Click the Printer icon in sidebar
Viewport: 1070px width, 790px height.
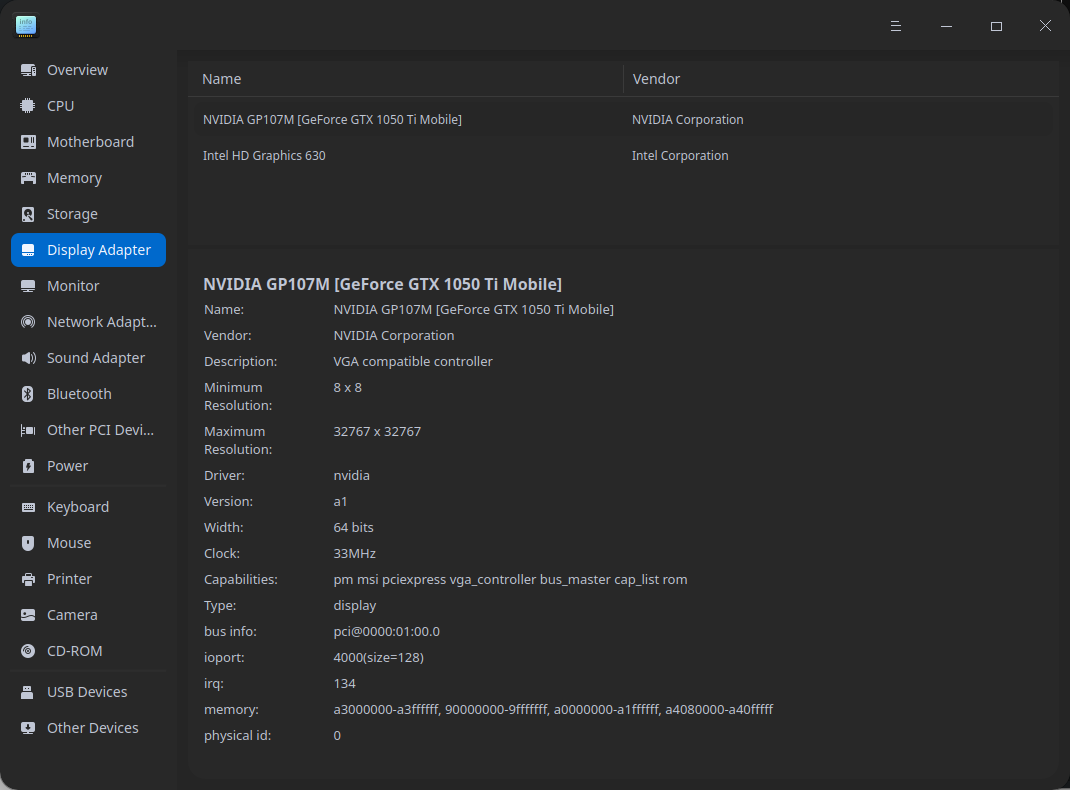tap(28, 579)
